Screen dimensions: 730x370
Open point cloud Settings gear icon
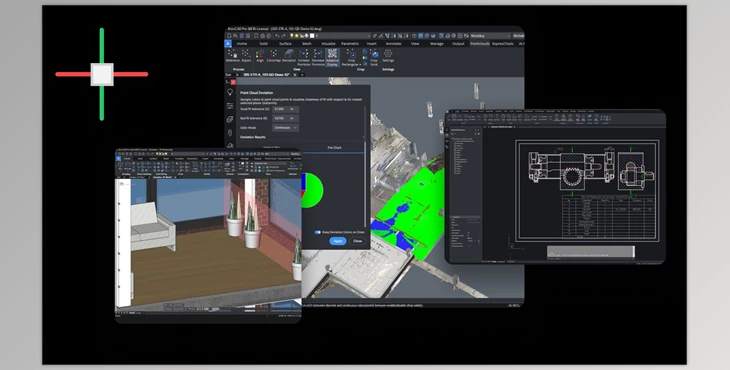tap(388, 55)
